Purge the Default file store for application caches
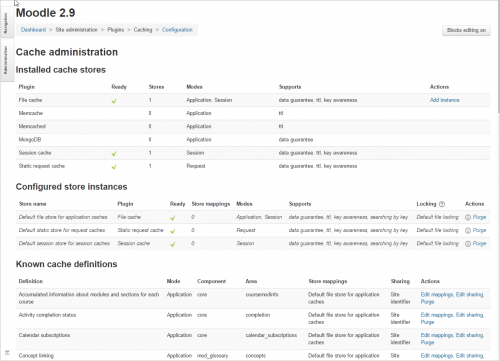The height and width of the screenshot is (361, 500). (x=479, y=217)
